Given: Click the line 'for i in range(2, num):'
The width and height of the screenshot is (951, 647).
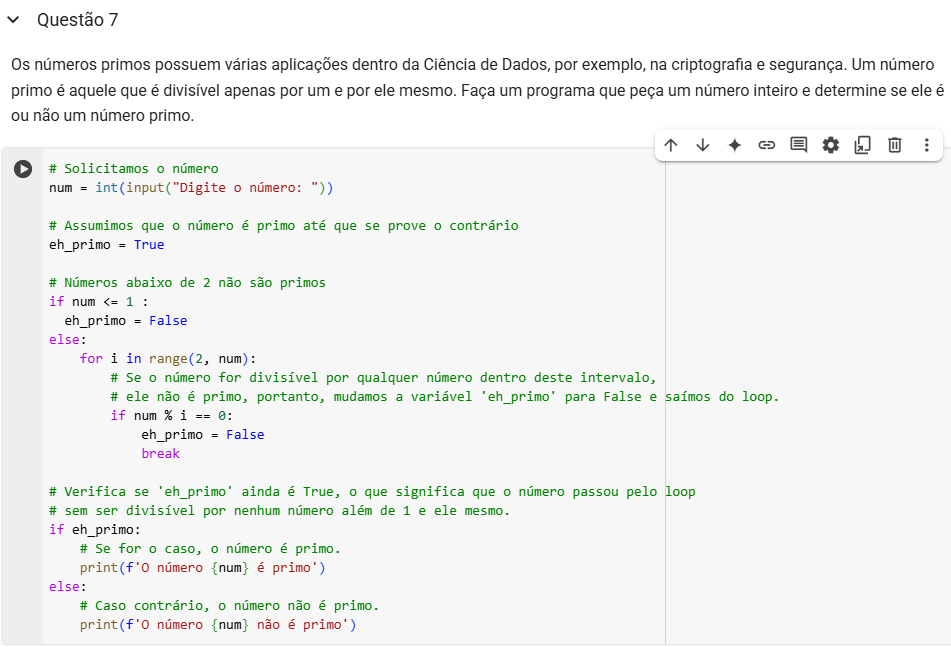Looking at the screenshot, I should click(x=168, y=358).
